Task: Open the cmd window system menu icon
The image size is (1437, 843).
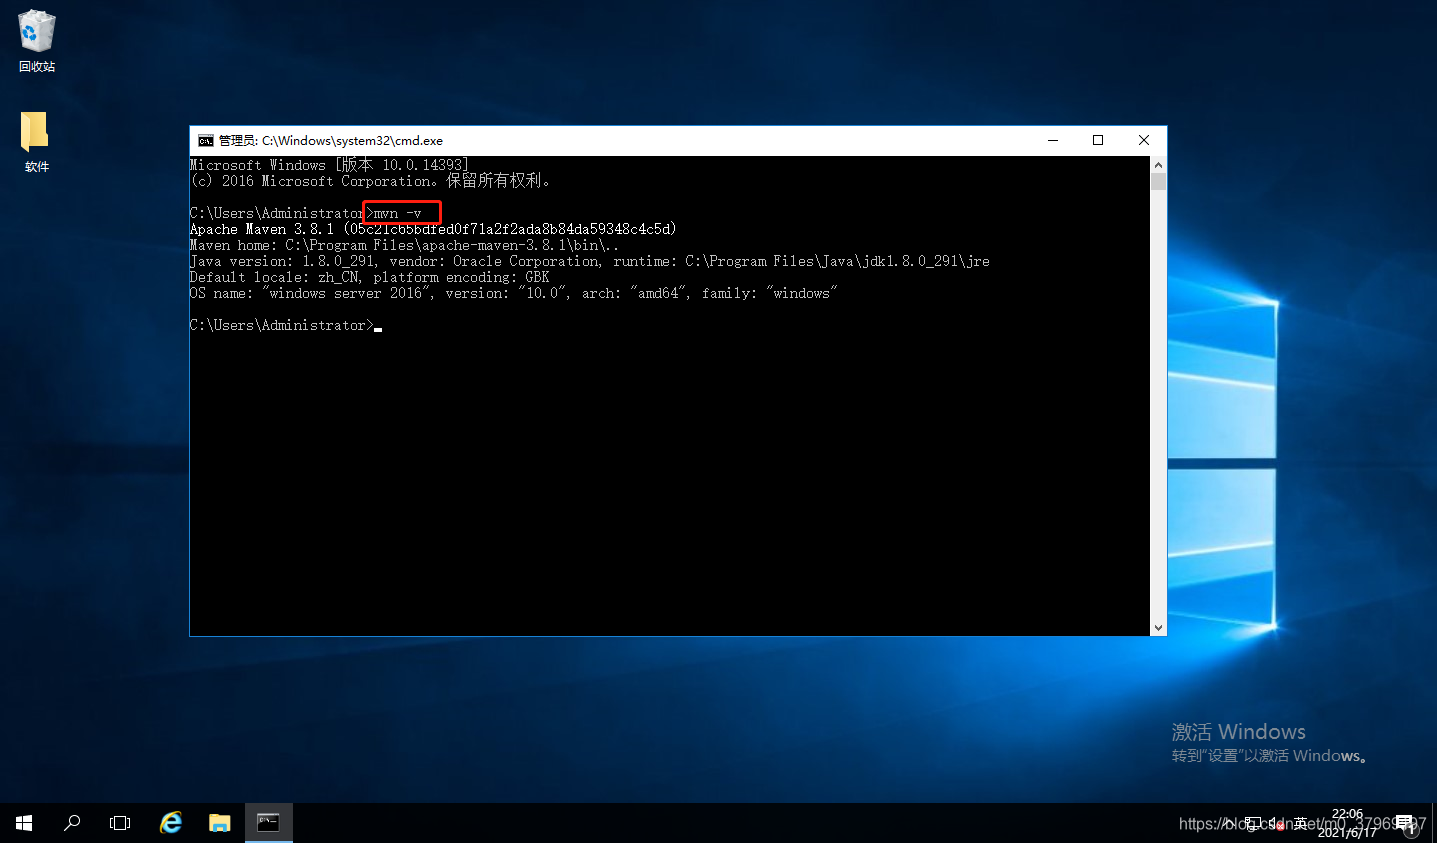Action: click(x=205, y=140)
